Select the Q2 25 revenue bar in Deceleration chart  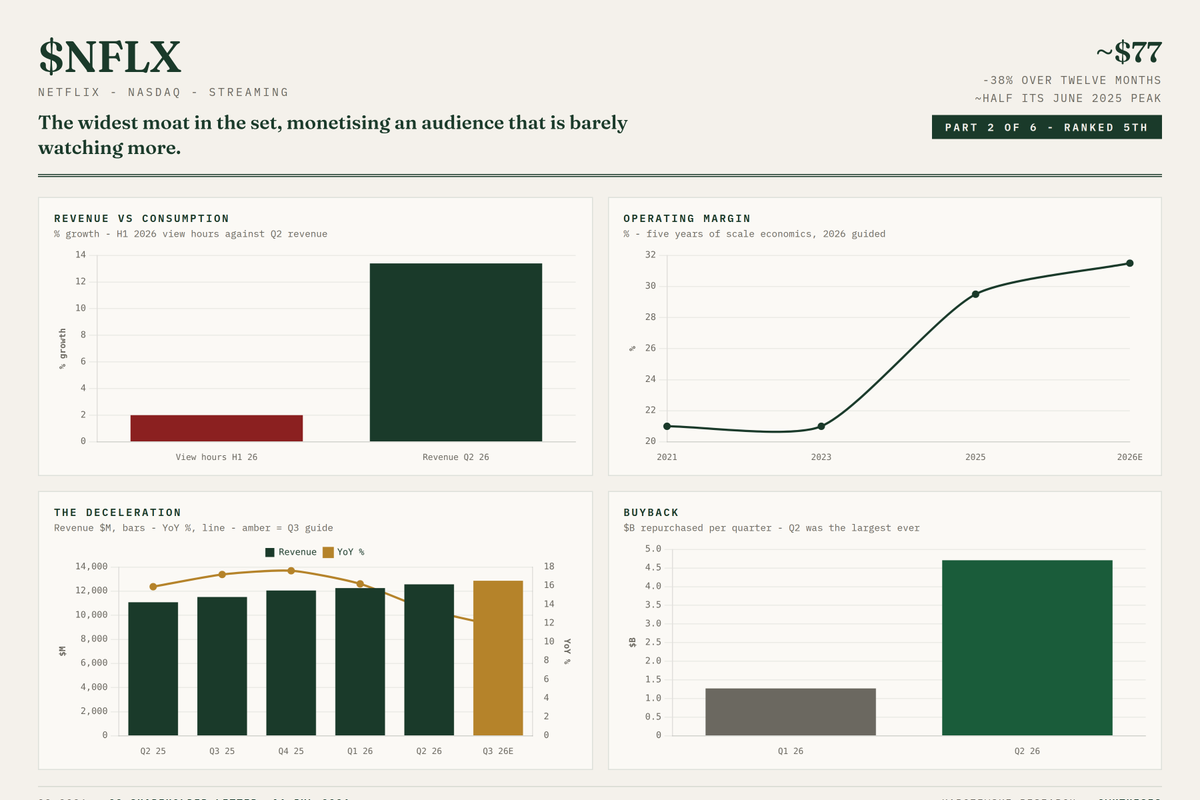tap(153, 668)
